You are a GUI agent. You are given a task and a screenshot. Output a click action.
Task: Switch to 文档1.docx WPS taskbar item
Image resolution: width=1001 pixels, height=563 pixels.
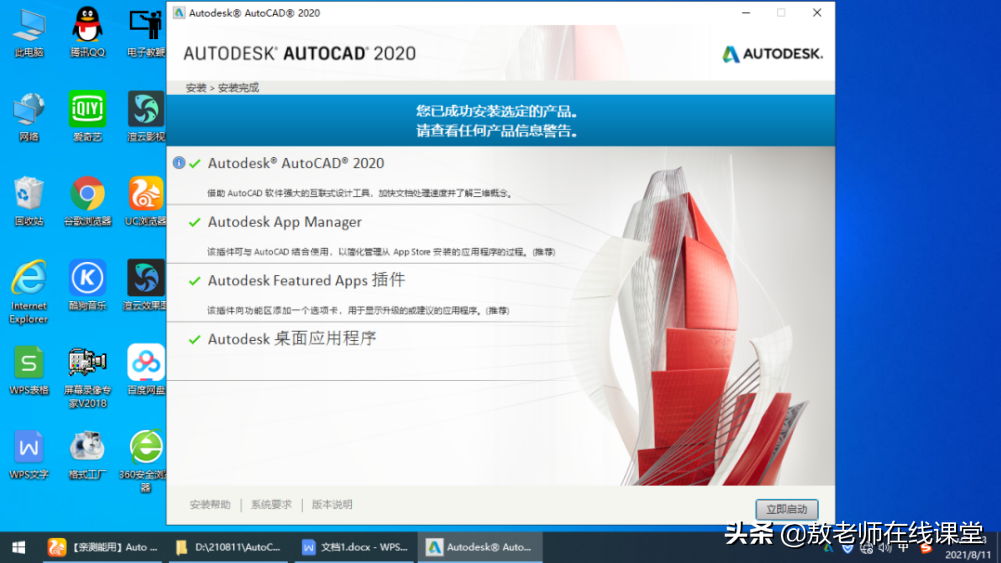pos(355,547)
